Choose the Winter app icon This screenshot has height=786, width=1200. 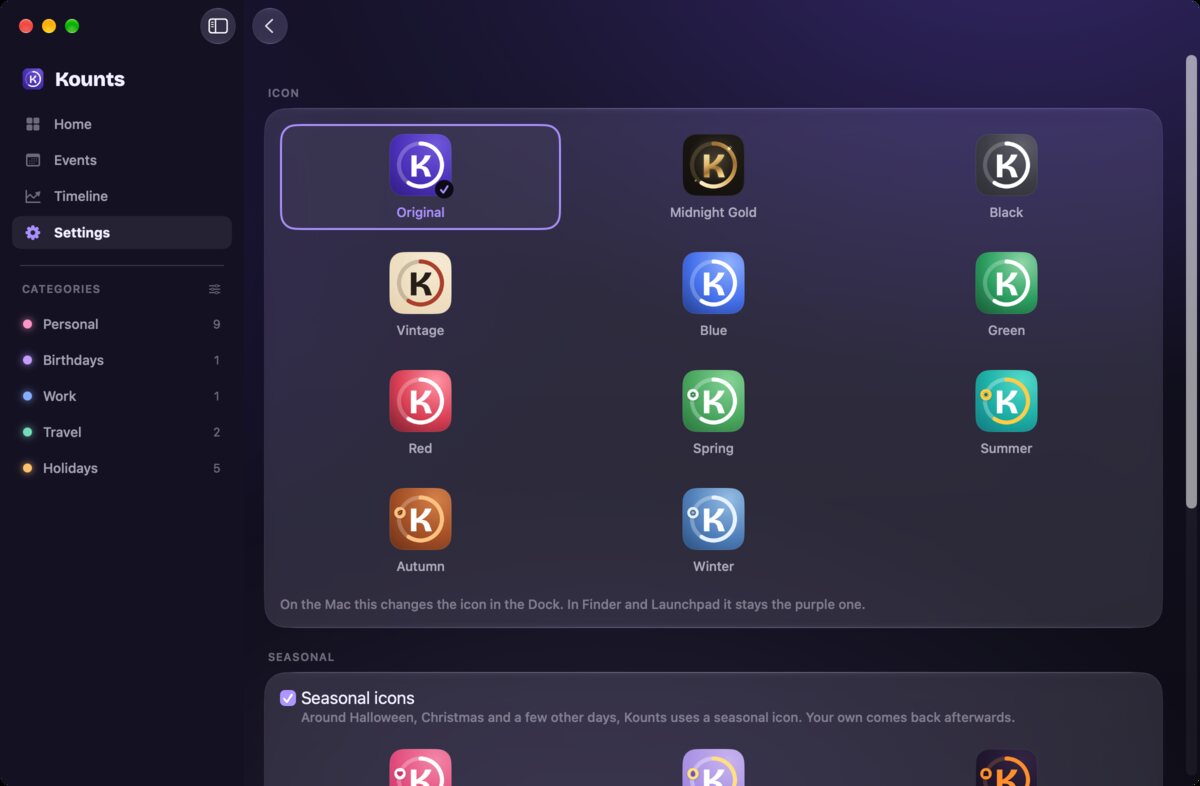(713, 519)
